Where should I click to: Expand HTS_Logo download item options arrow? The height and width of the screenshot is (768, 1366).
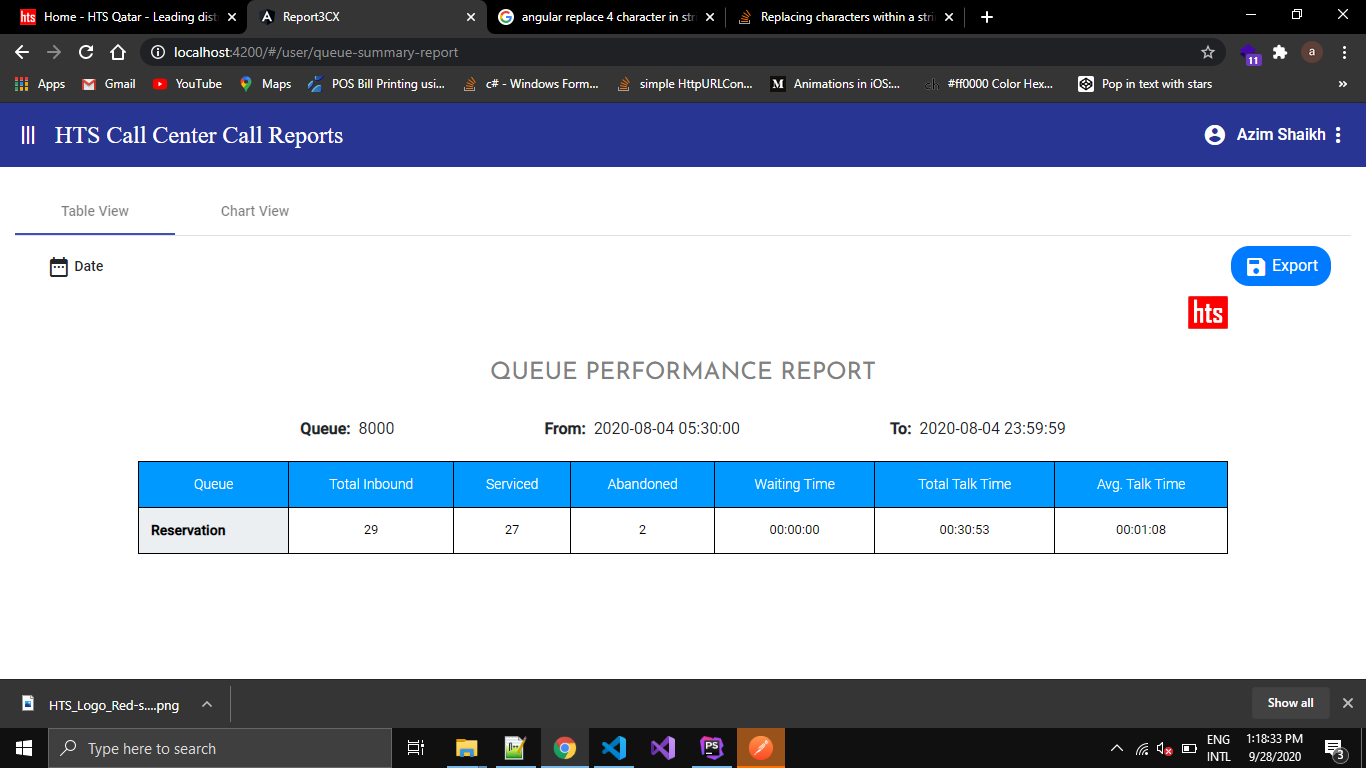pos(207,704)
